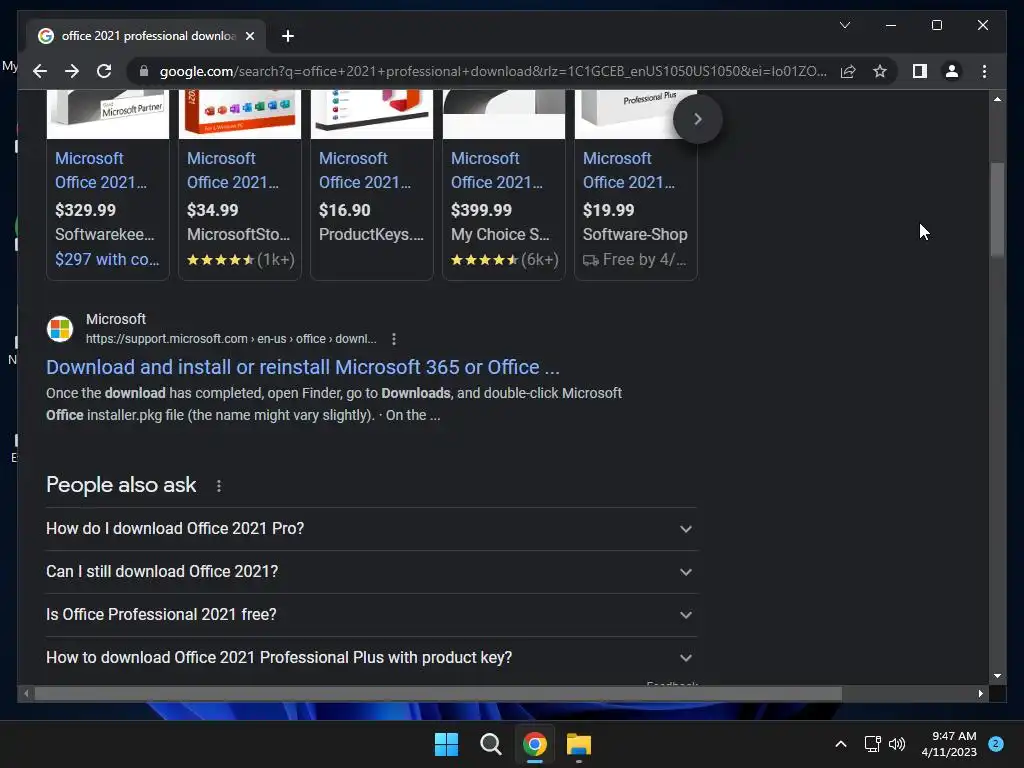Open Chrome side panel icon
1024x768 pixels.
(920, 71)
